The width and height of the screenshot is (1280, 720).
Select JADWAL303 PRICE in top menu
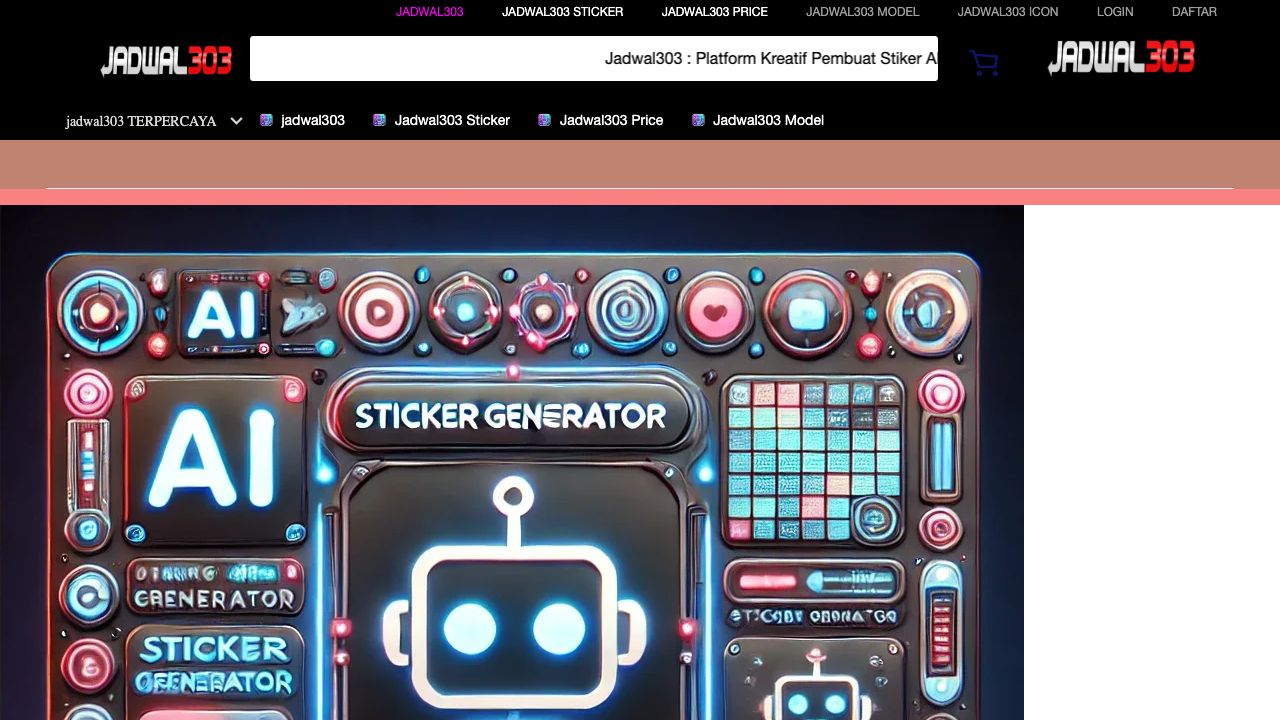(714, 12)
